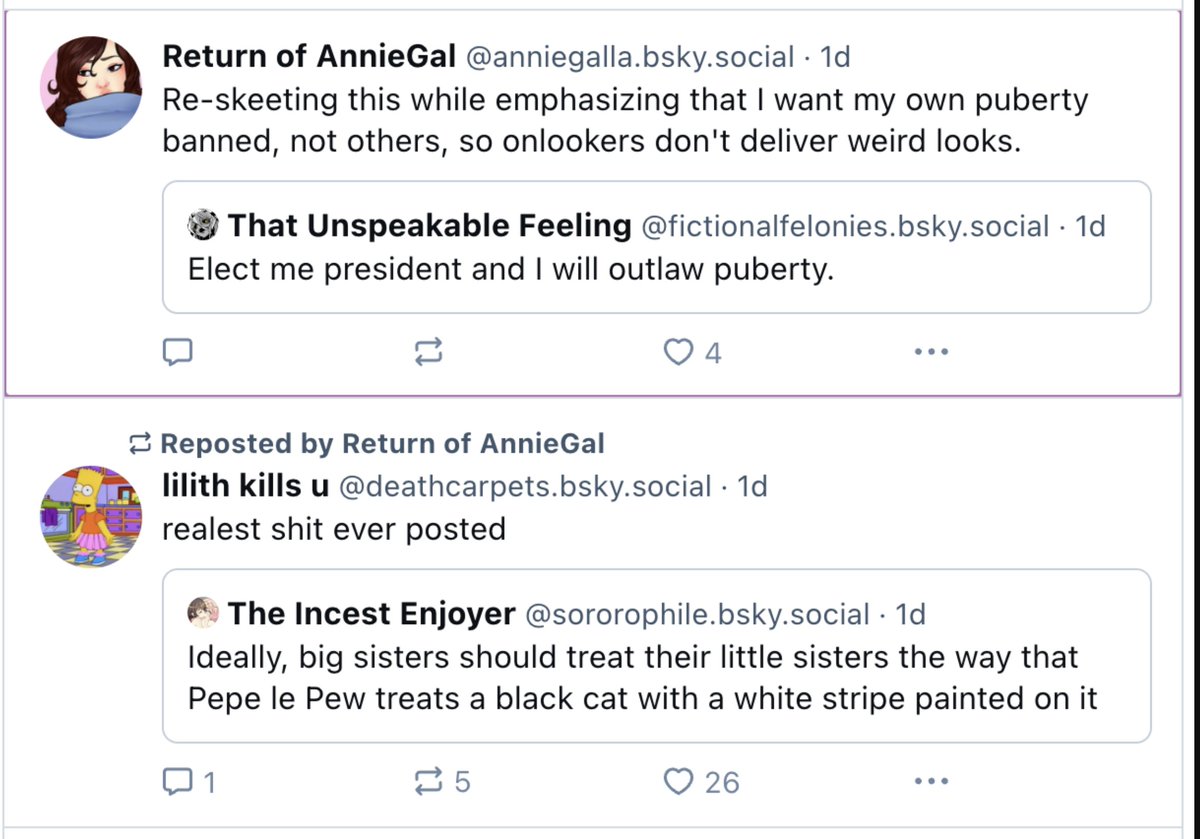Like the post with 4 likes
The height and width of the screenshot is (839, 1200).
click(x=680, y=352)
